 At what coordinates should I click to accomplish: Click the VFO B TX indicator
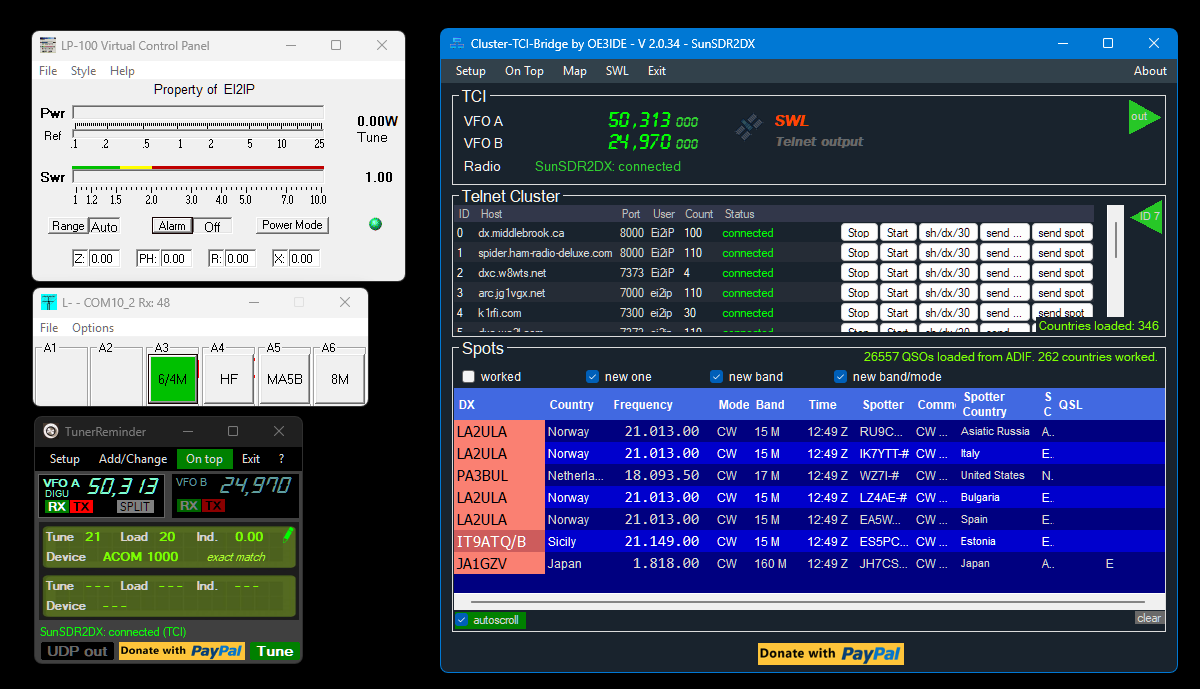213,506
